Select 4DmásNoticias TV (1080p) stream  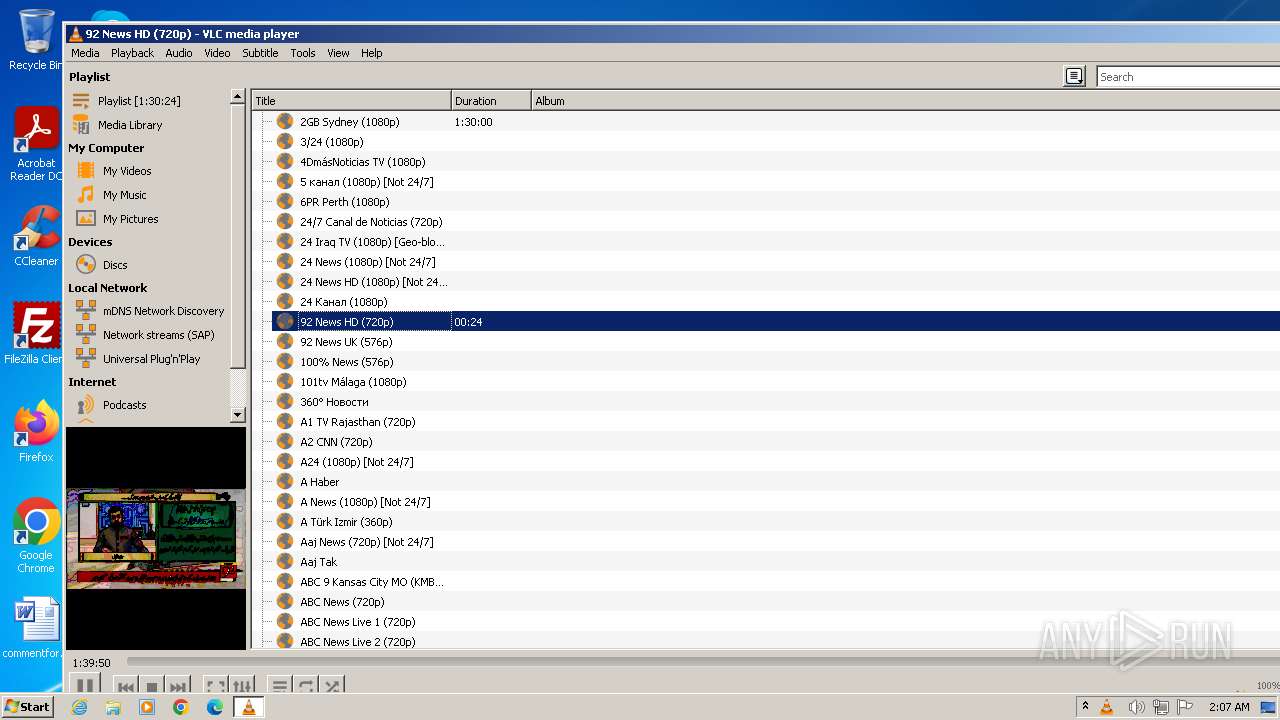(362, 162)
